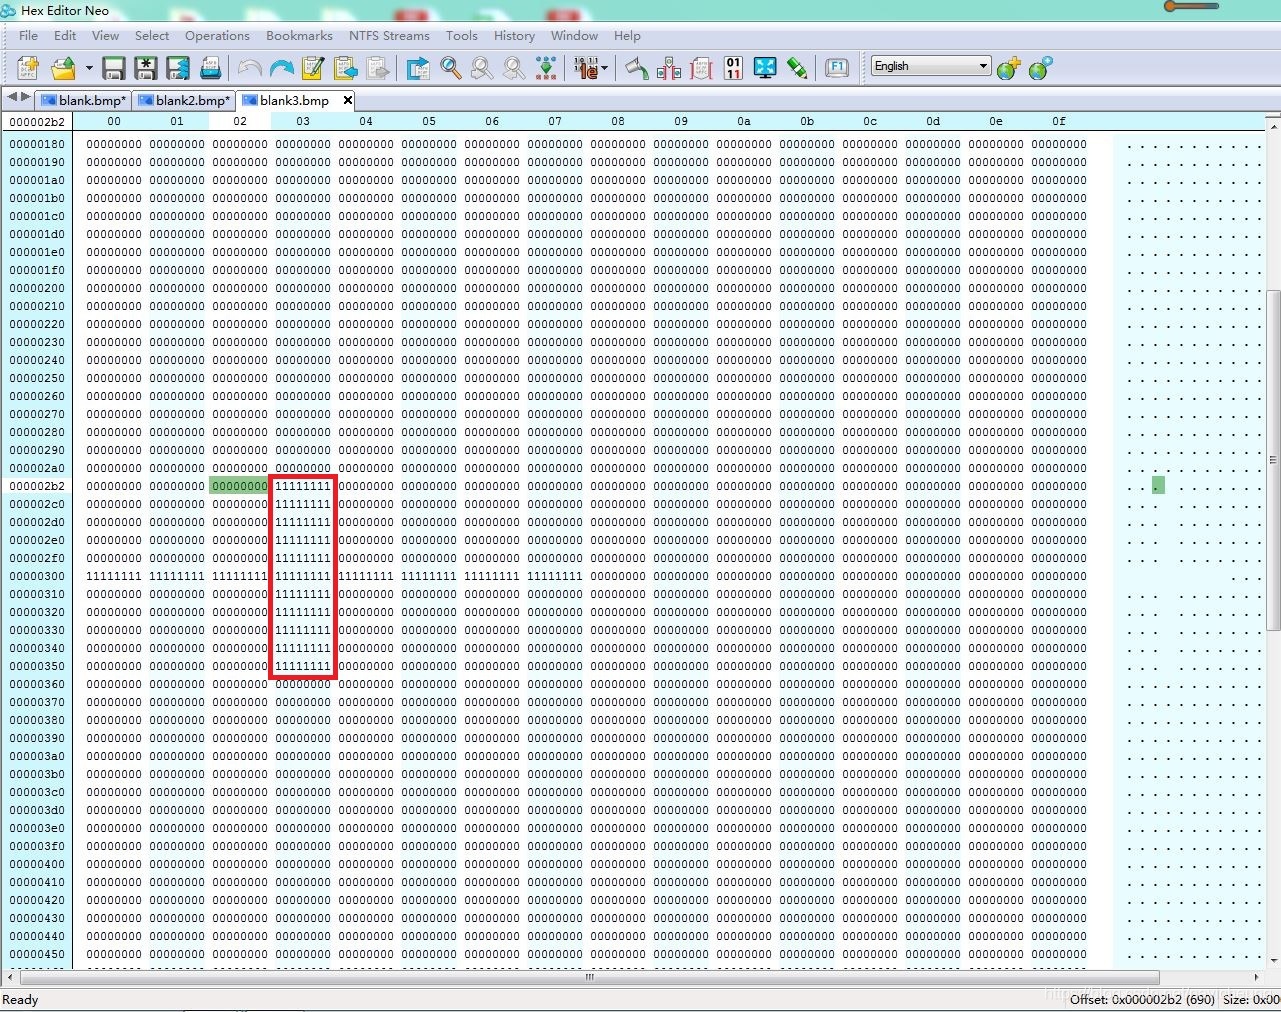Click the vertical scrollbar thumb
The height and width of the screenshot is (1012, 1281).
pos(1273,460)
